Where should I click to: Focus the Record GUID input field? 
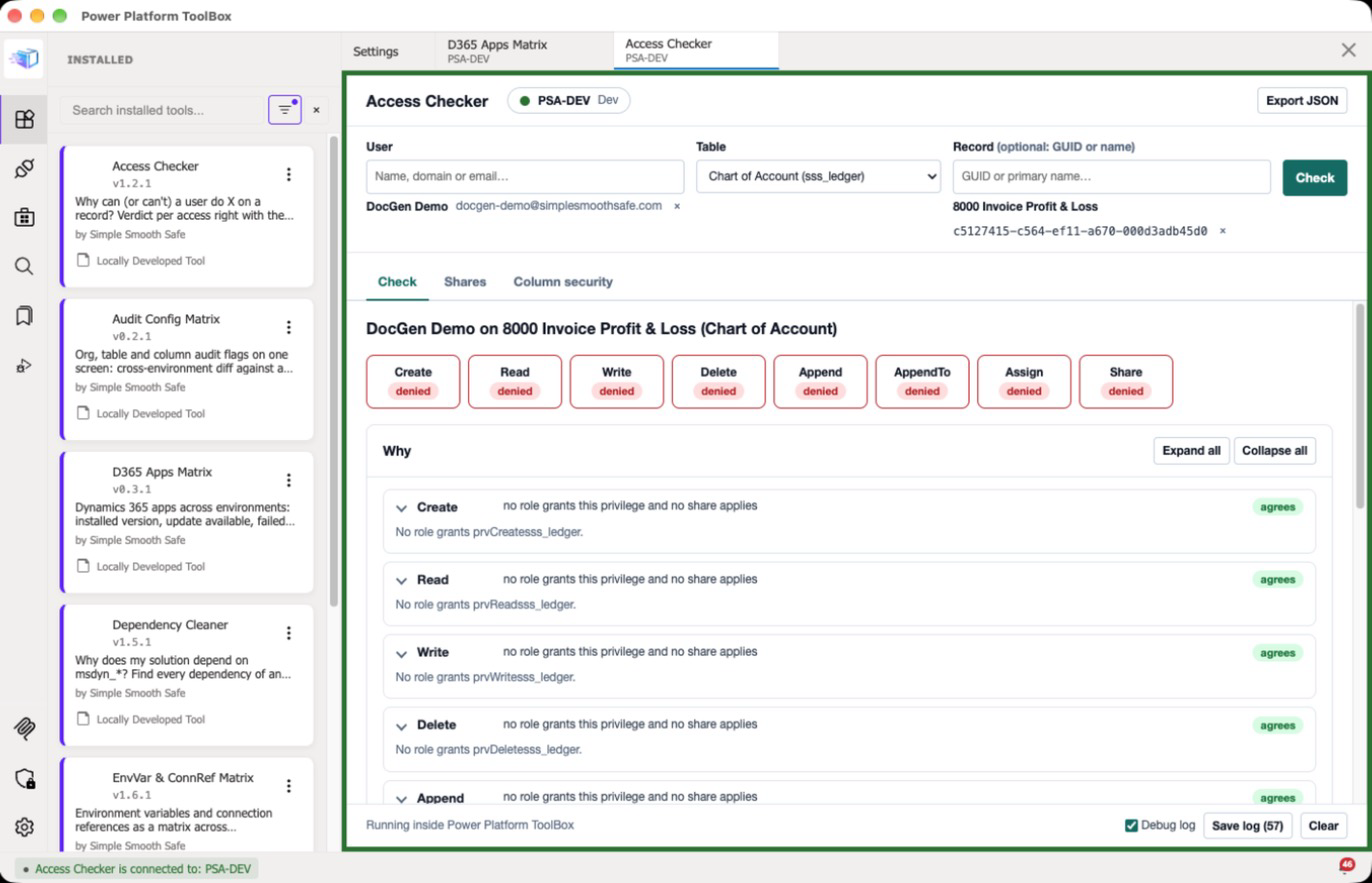point(1111,177)
